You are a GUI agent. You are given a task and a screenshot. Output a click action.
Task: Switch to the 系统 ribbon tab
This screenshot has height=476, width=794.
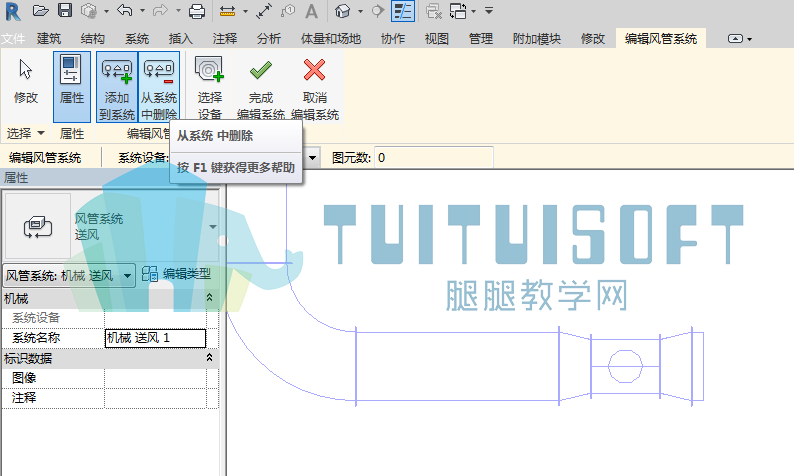click(x=137, y=38)
